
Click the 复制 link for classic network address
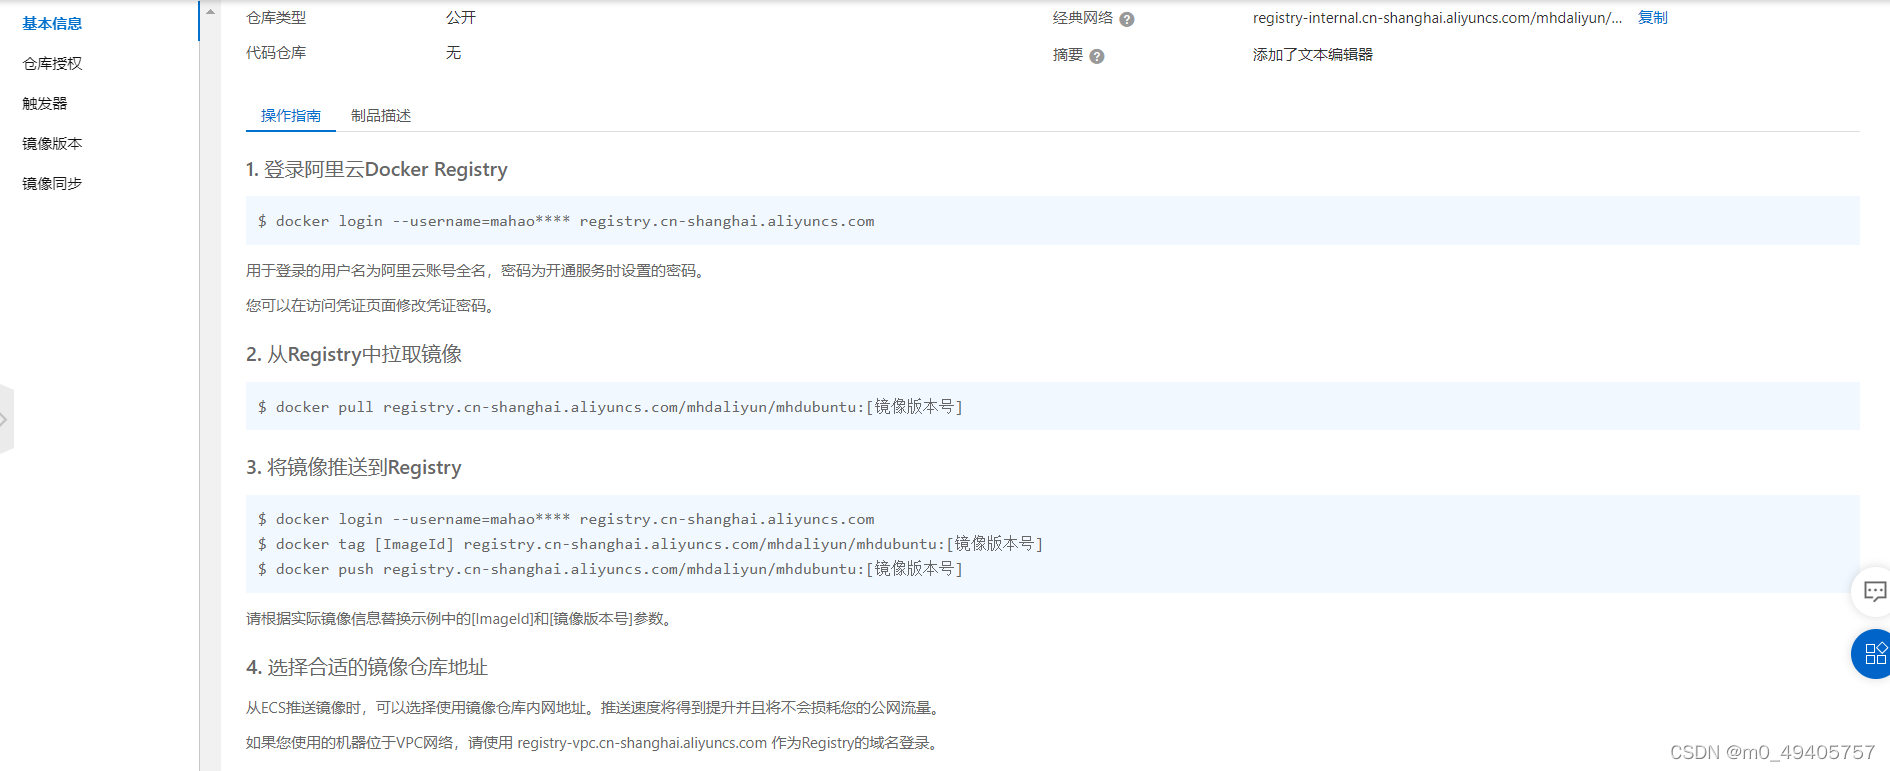1653,18
